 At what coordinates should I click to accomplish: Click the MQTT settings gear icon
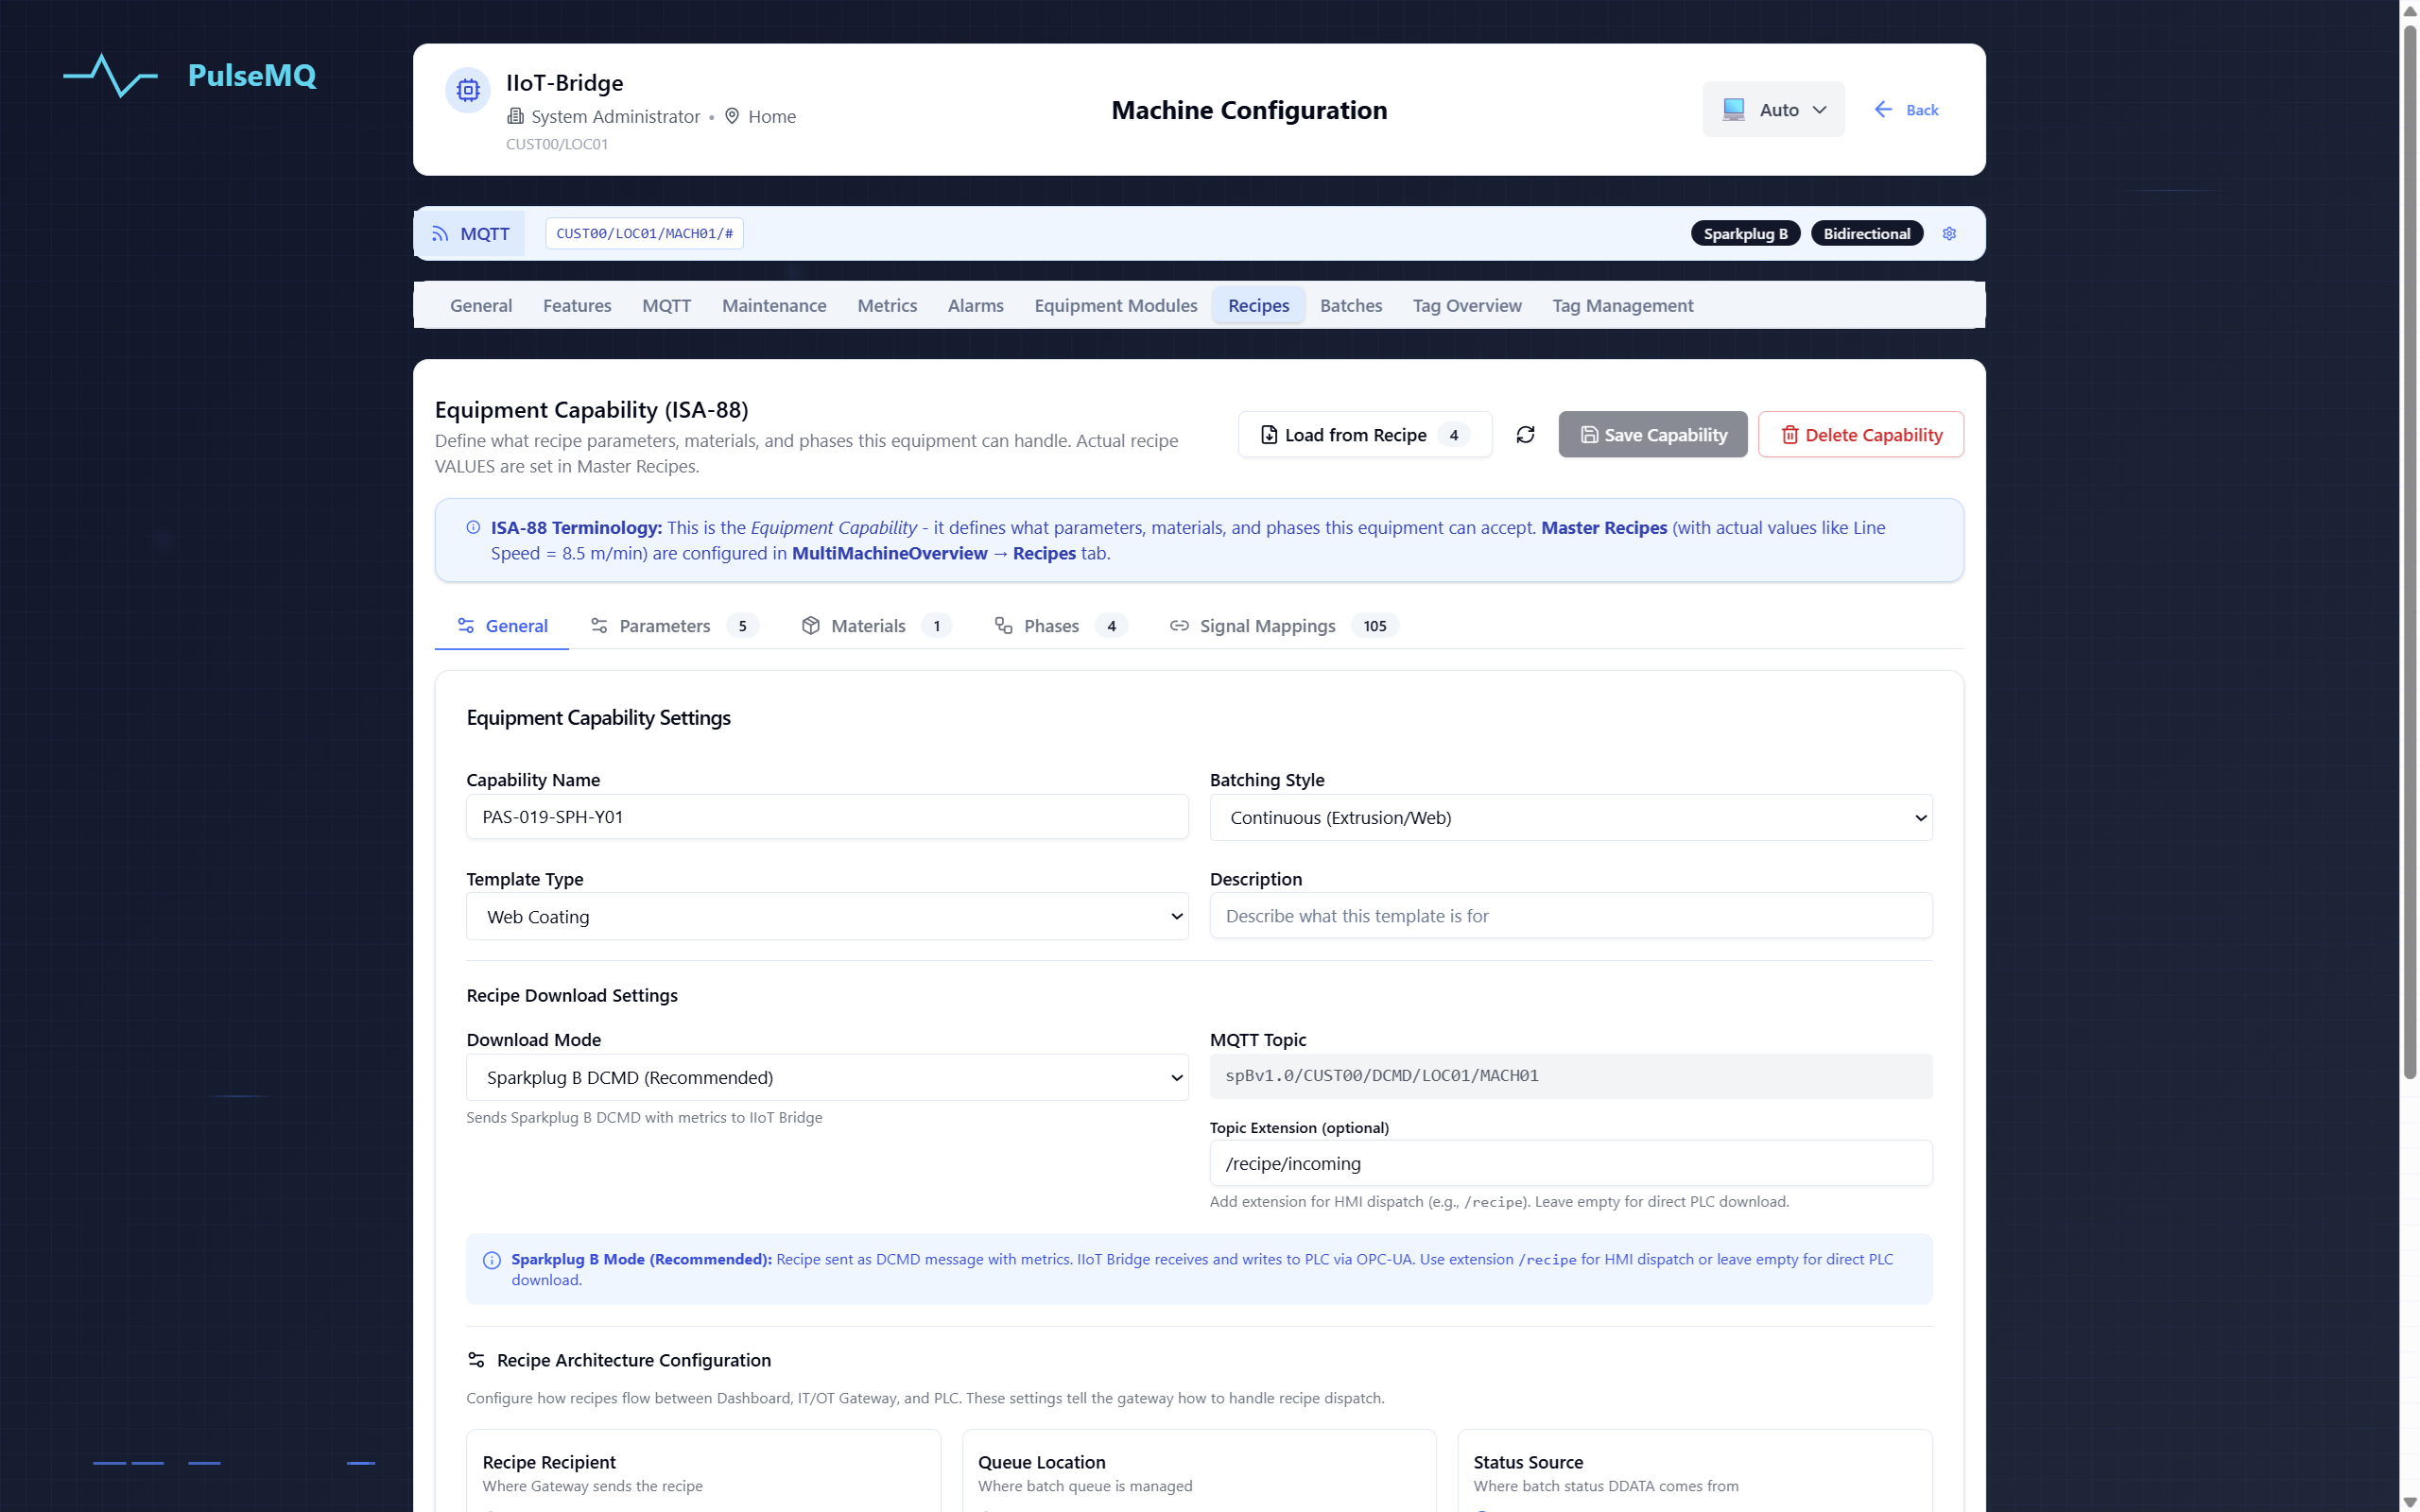1949,234
